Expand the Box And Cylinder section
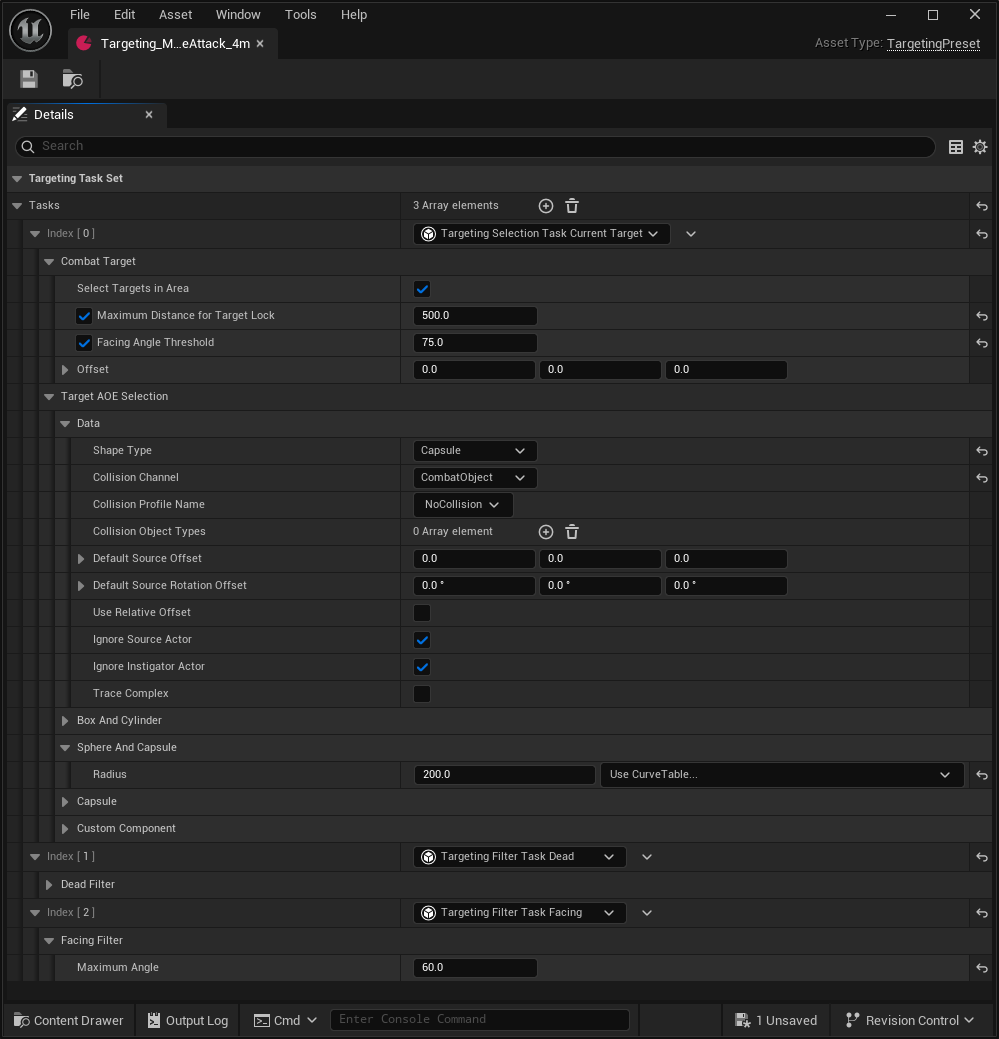Image resolution: width=999 pixels, height=1039 pixels. pyautogui.click(x=65, y=721)
